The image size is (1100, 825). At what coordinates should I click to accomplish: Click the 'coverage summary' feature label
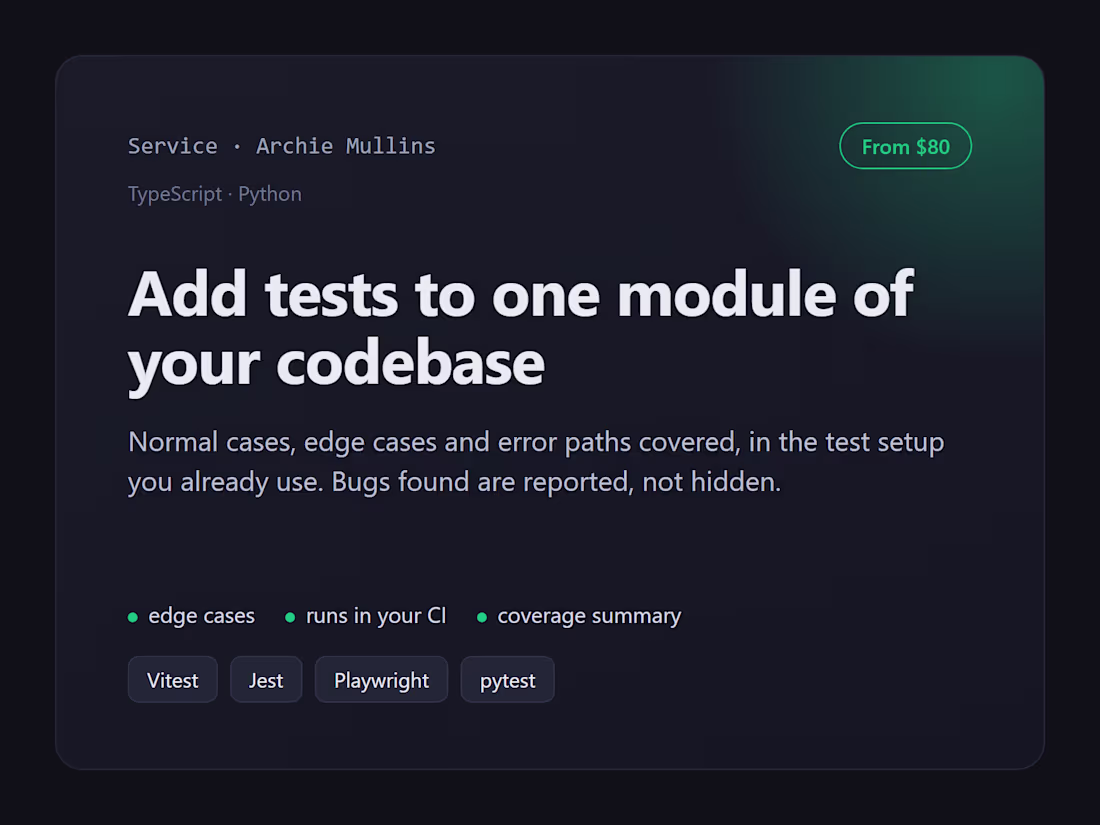pos(589,616)
